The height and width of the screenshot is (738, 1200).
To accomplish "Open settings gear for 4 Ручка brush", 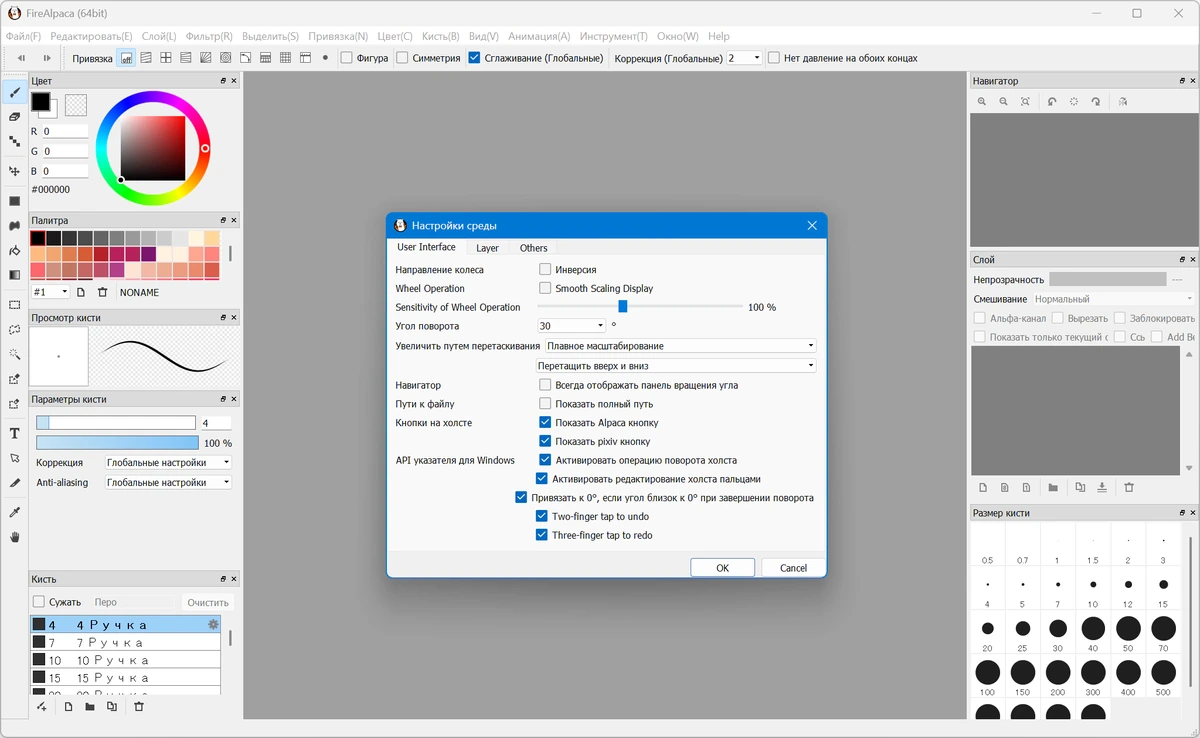I will (213, 624).
